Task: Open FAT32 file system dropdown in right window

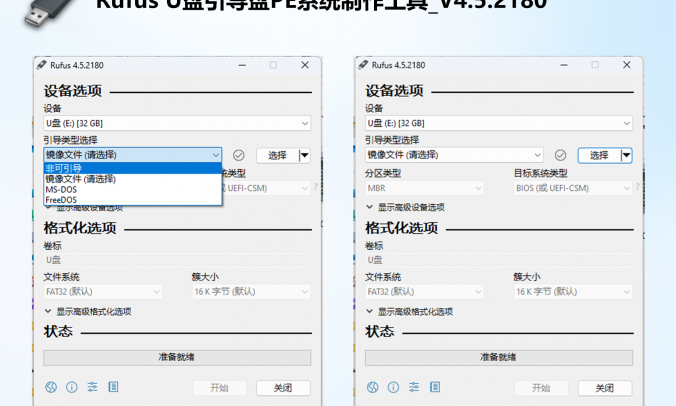Action: pos(424,292)
